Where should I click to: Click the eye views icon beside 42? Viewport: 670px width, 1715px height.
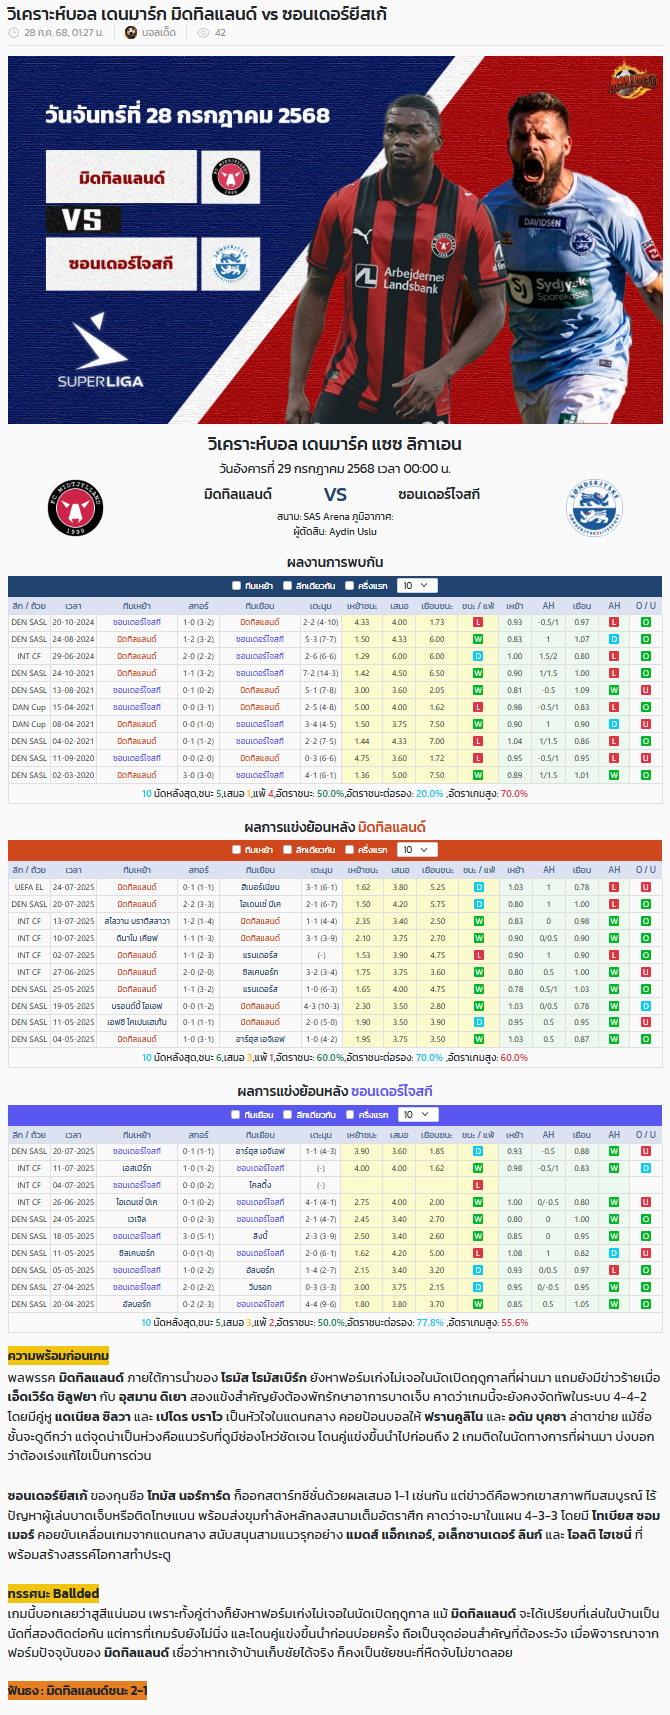tap(203, 33)
